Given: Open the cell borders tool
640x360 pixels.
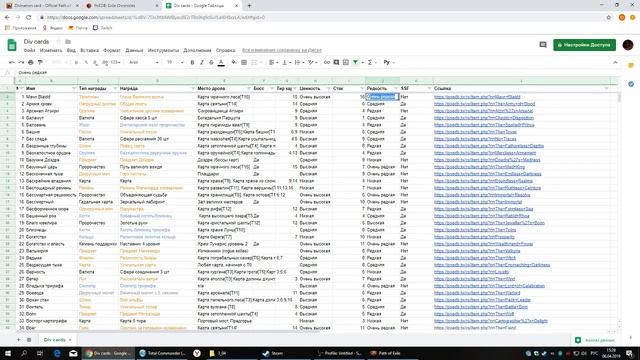Looking at the screenshot, I should click(x=244, y=62).
